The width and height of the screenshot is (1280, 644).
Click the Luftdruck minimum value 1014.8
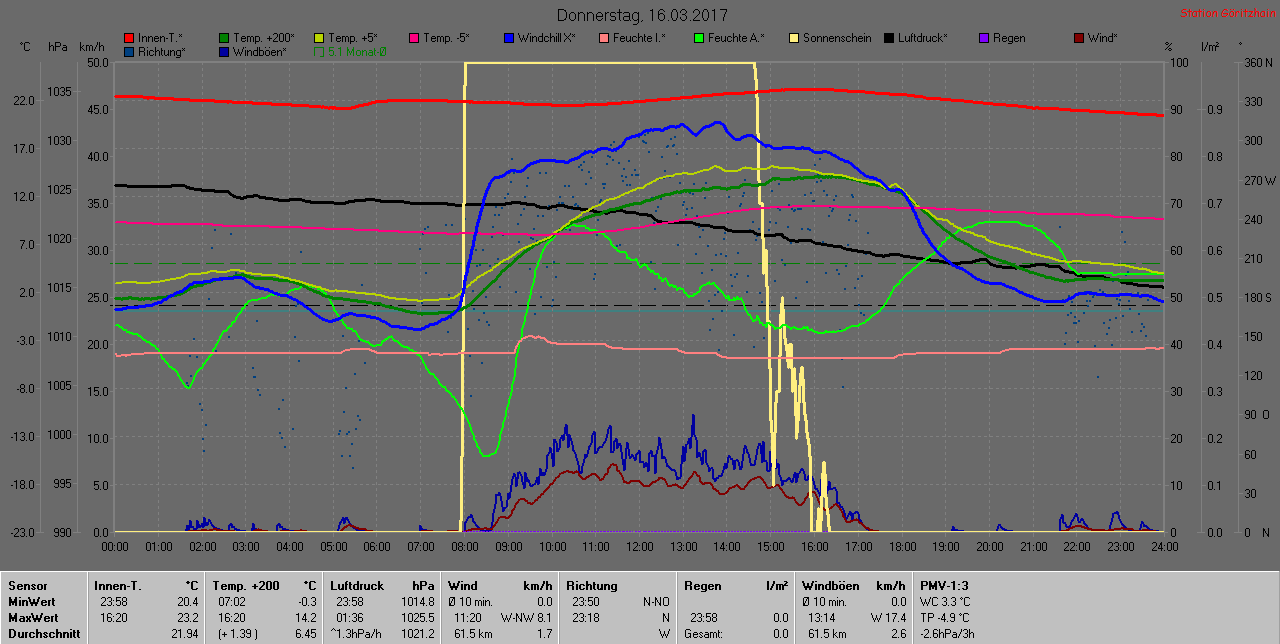point(418,602)
